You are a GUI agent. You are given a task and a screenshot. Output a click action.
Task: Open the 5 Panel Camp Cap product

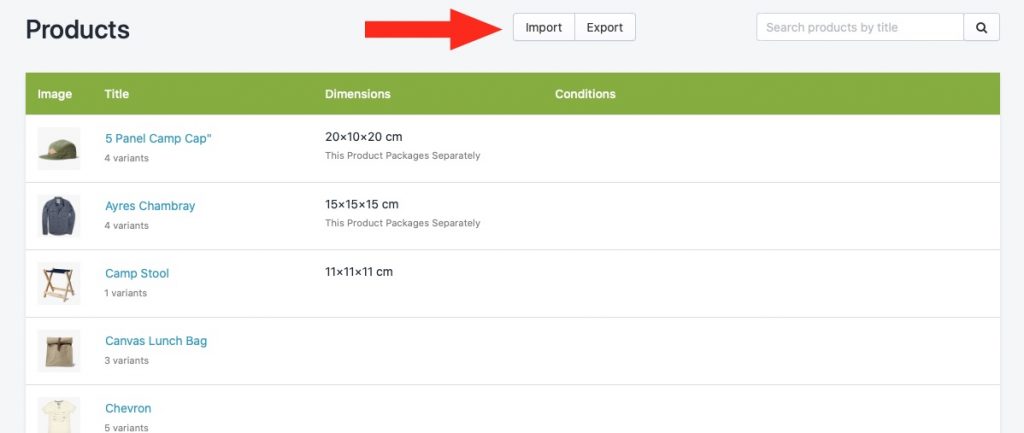[159, 138]
